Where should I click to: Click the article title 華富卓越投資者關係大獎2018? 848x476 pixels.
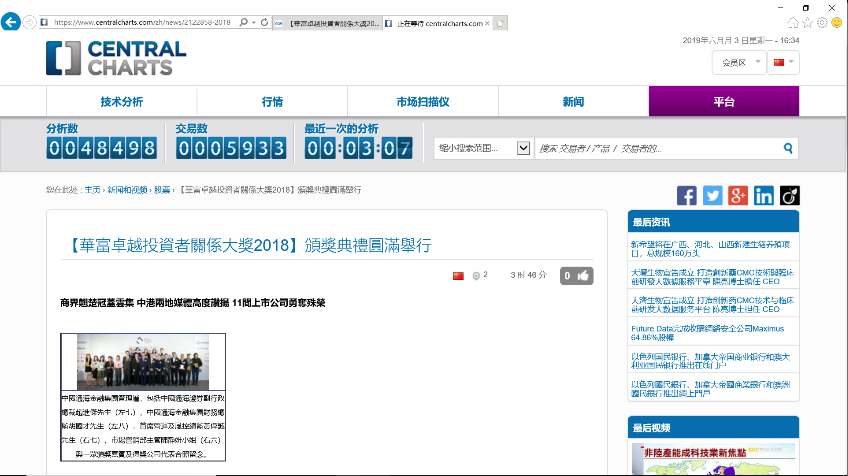(x=248, y=245)
